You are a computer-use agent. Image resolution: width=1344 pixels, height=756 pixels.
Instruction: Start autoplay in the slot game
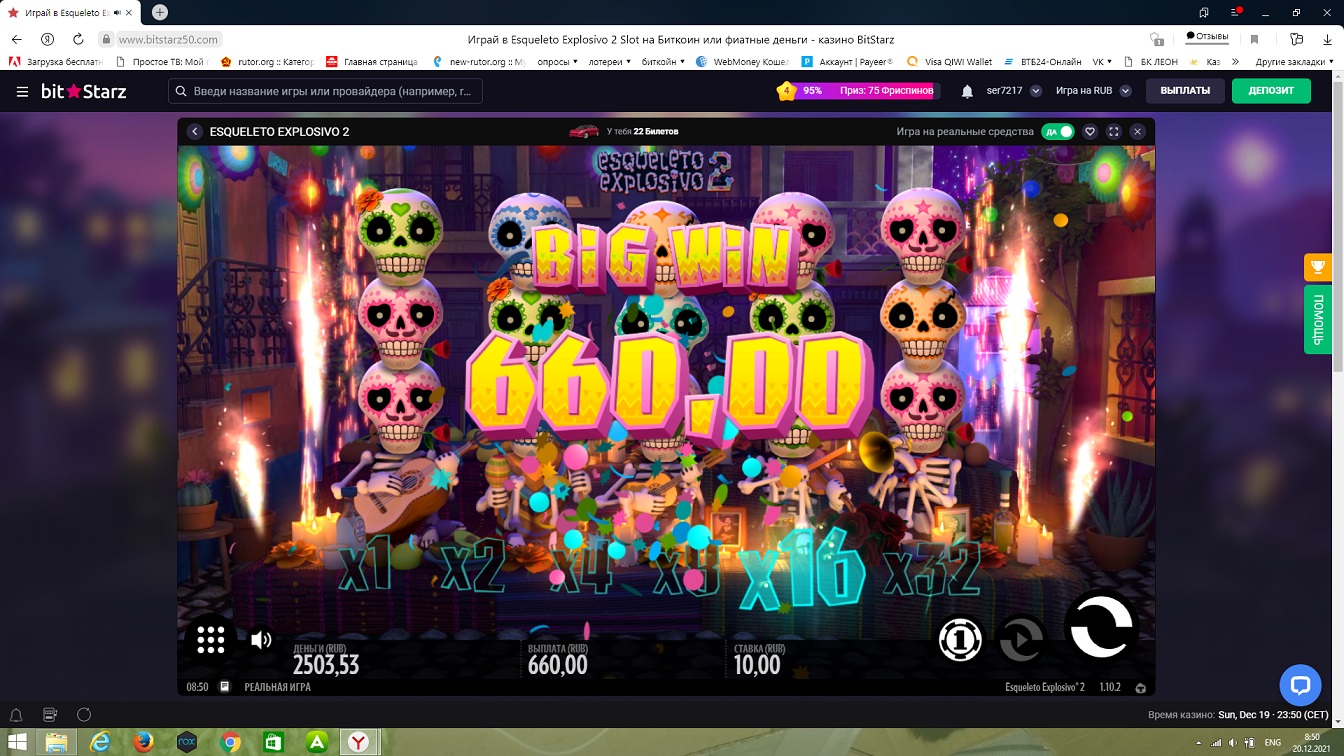pyautogui.click(x=1021, y=639)
